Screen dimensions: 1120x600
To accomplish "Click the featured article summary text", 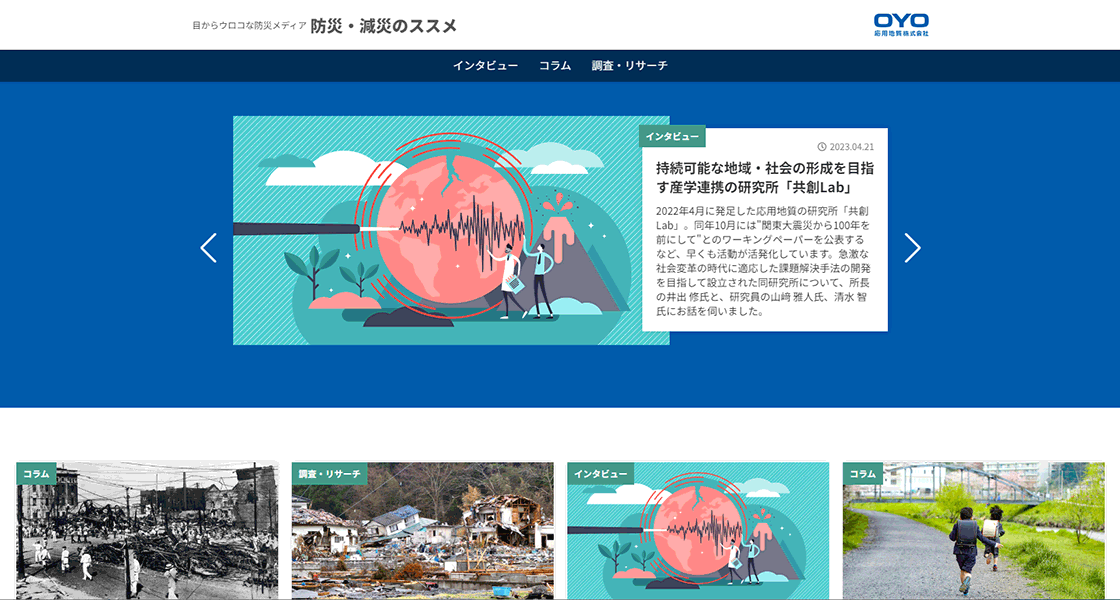I will pos(763,261).
